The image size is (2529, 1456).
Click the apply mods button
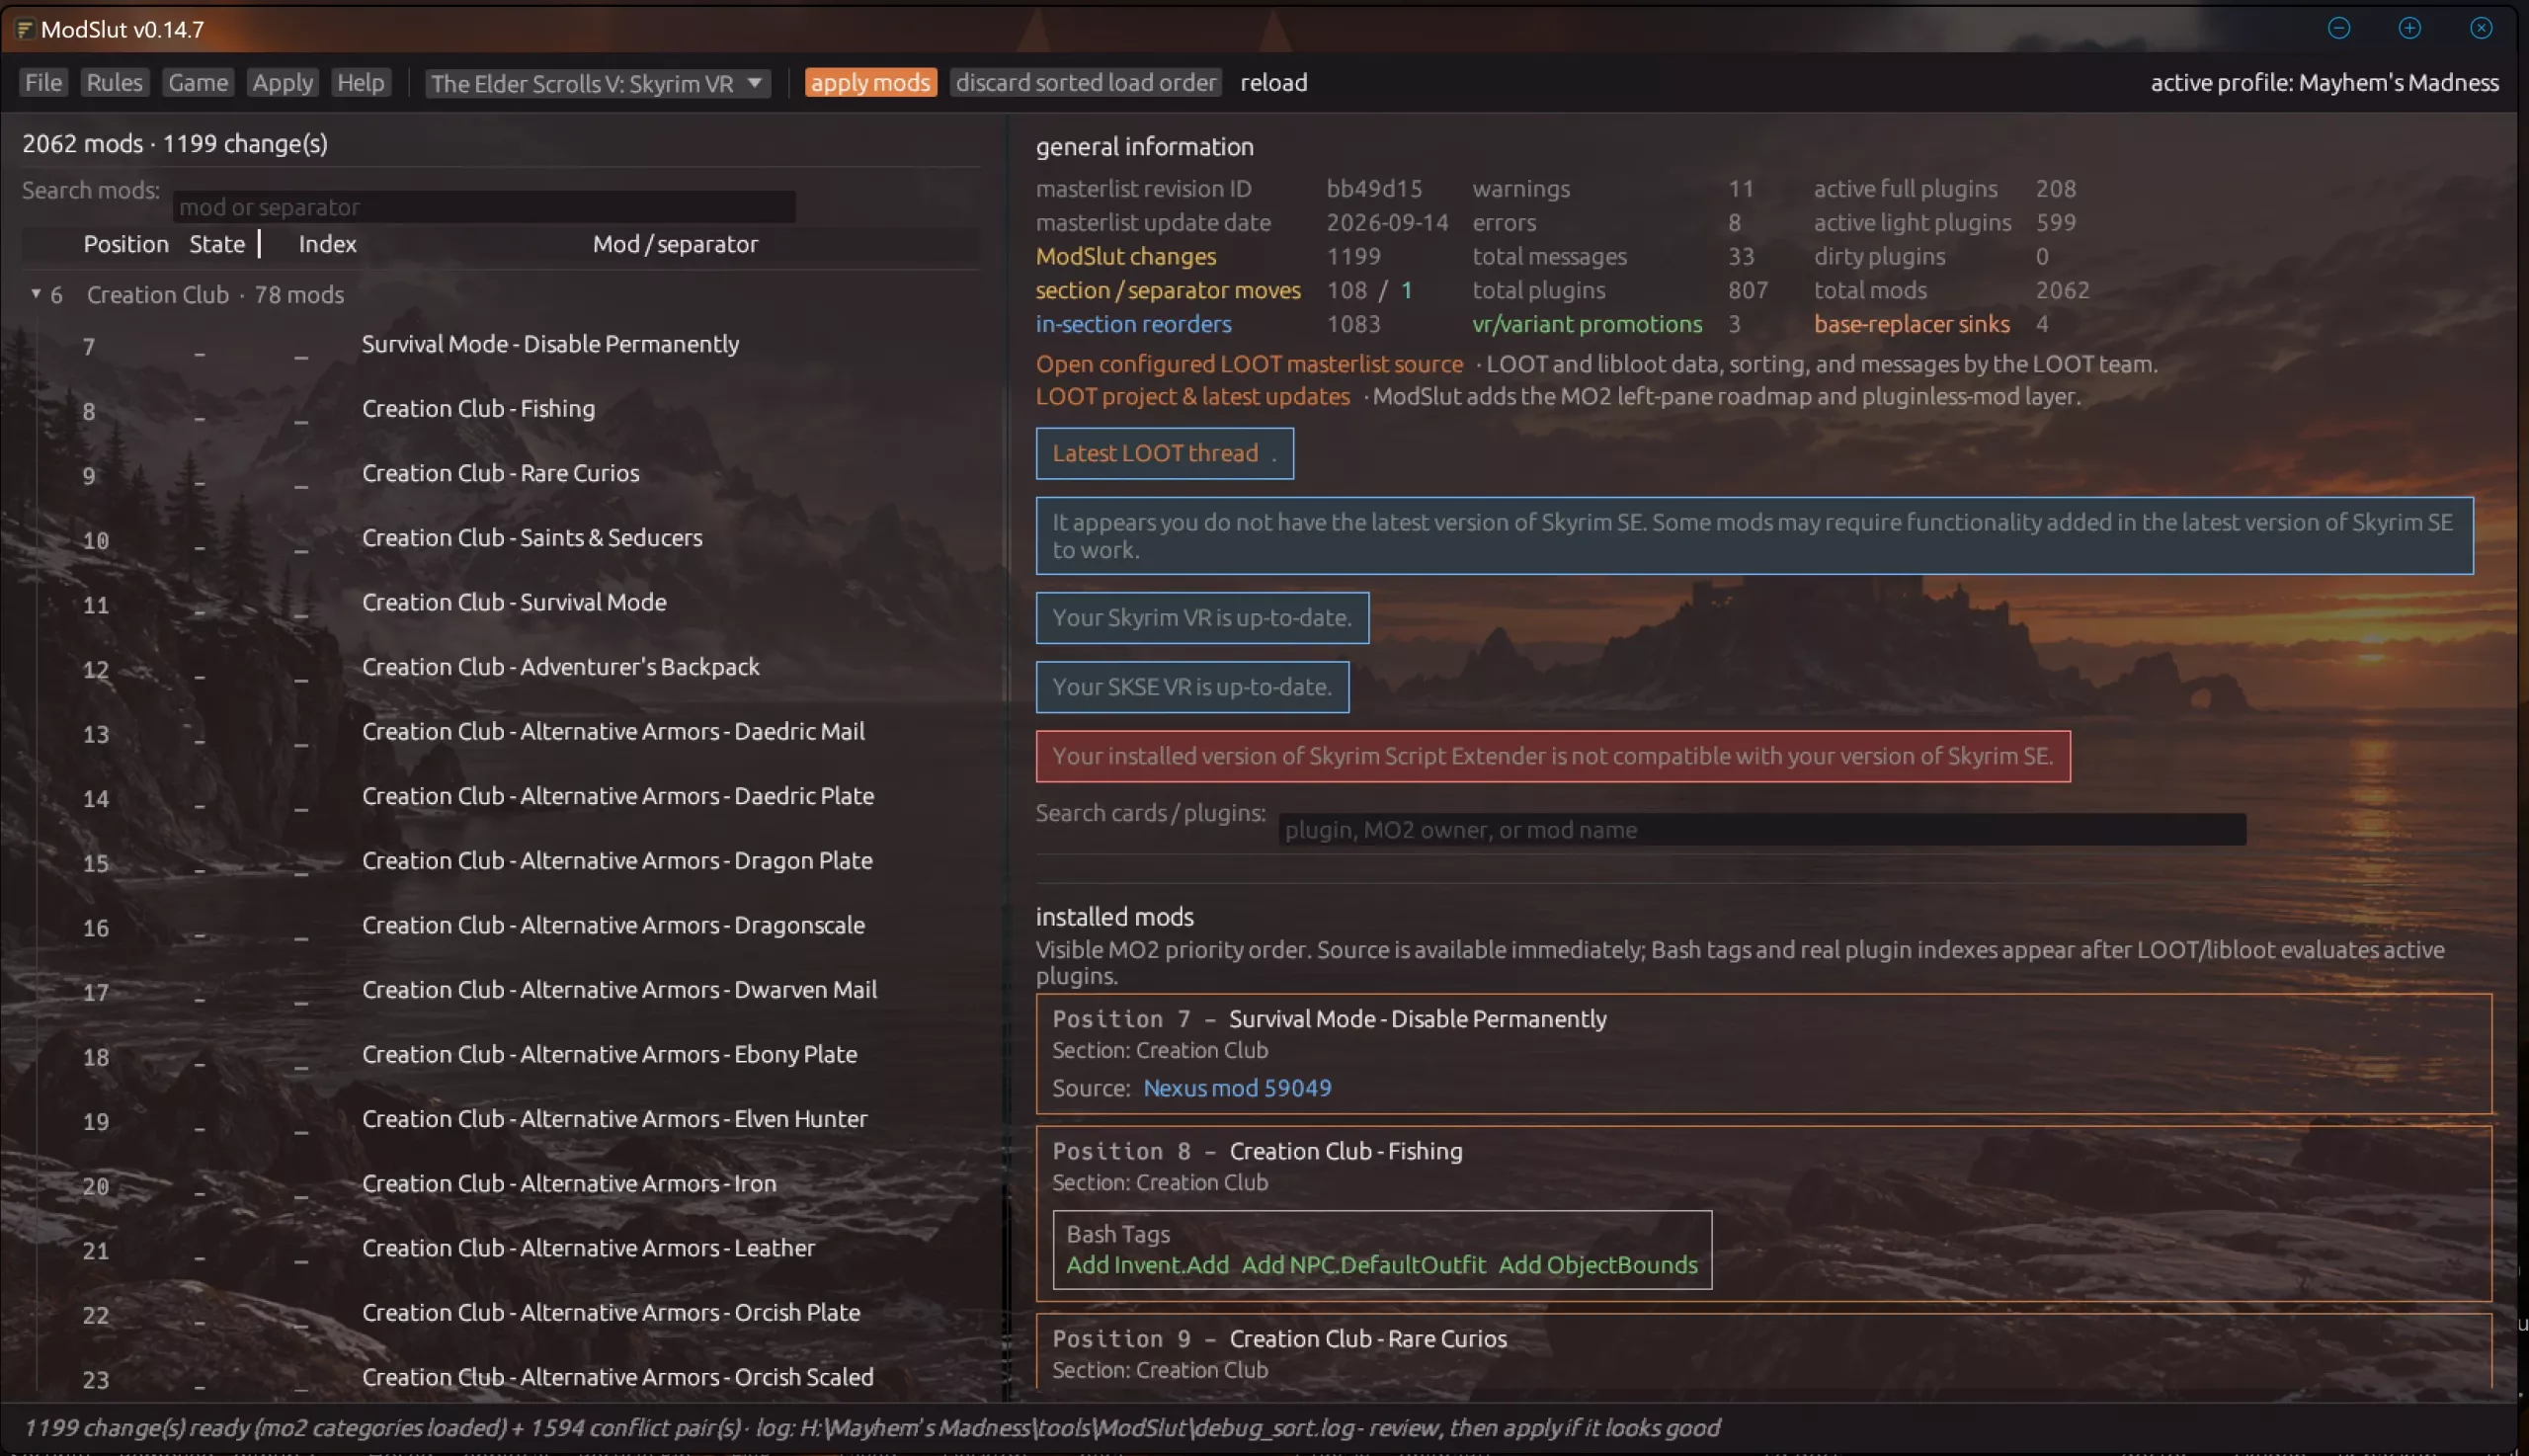(870, 82)
